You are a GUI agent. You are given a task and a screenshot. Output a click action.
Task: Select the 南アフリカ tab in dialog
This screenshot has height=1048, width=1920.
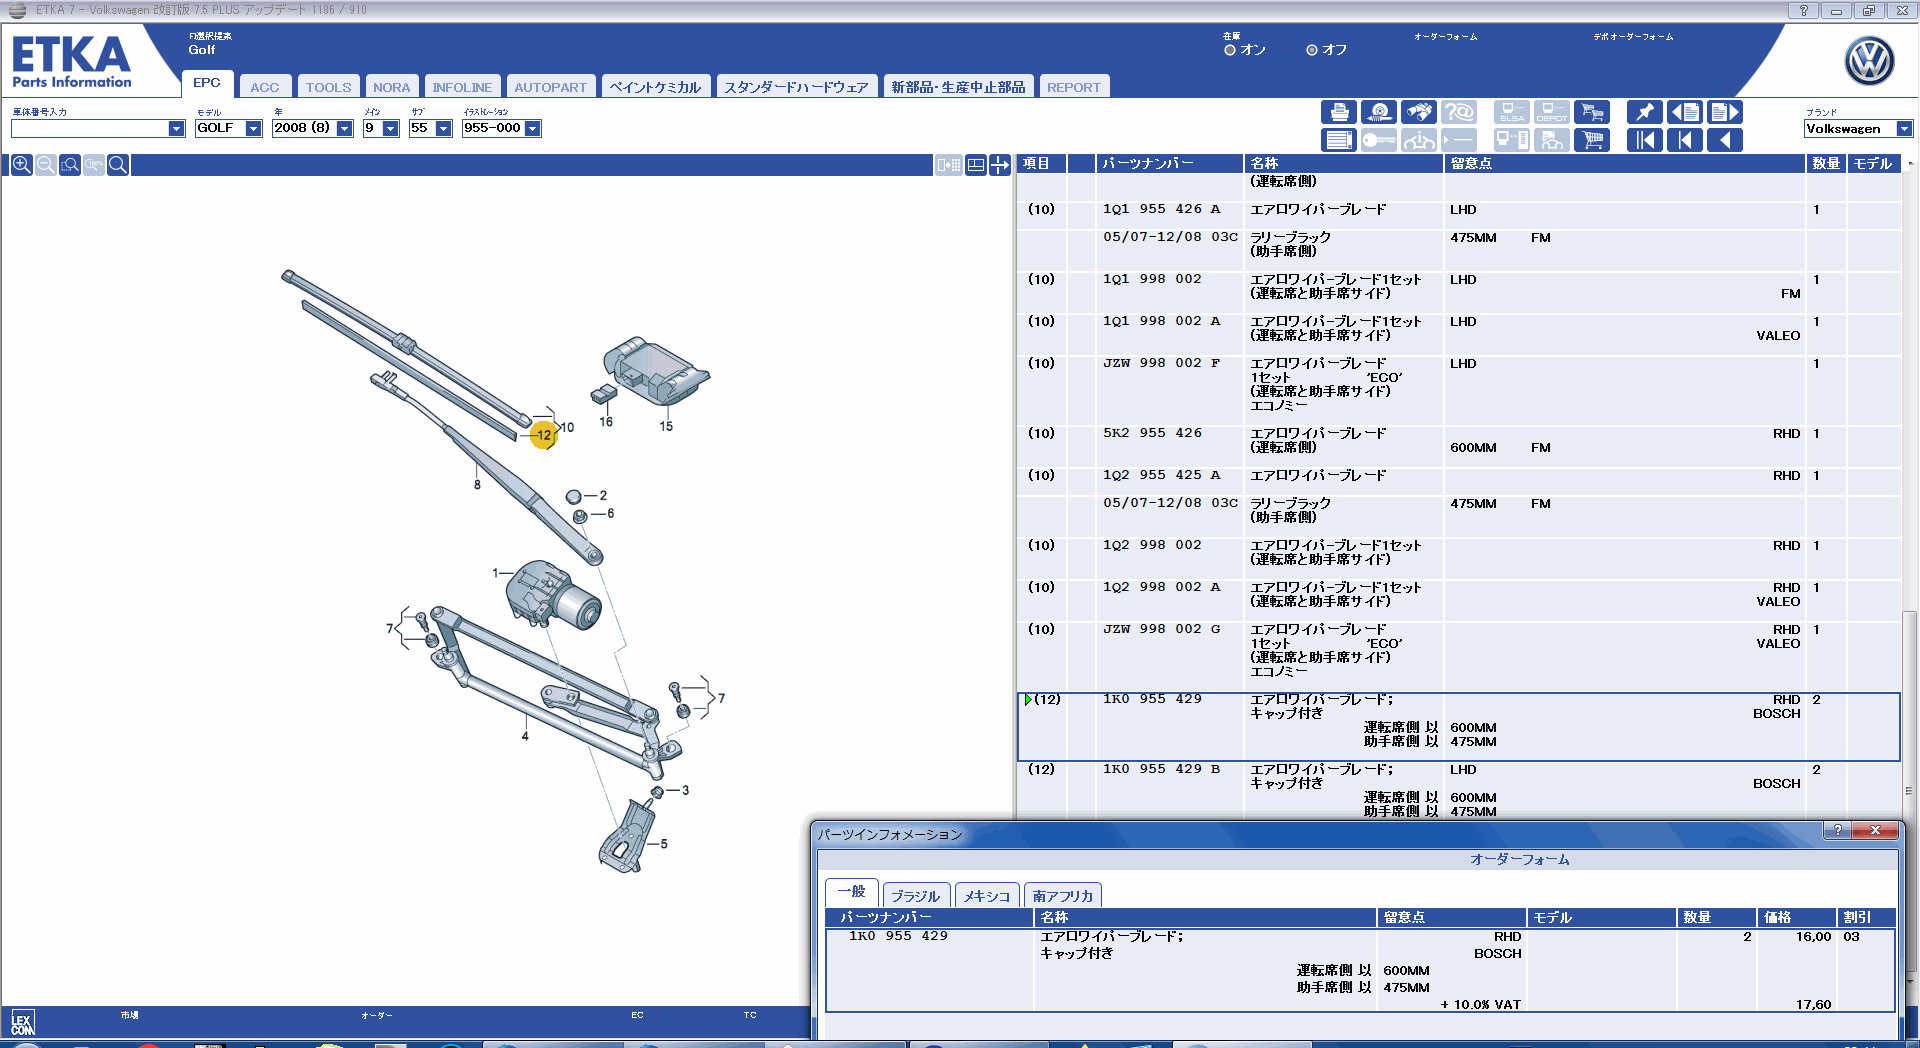[1063, 896]
